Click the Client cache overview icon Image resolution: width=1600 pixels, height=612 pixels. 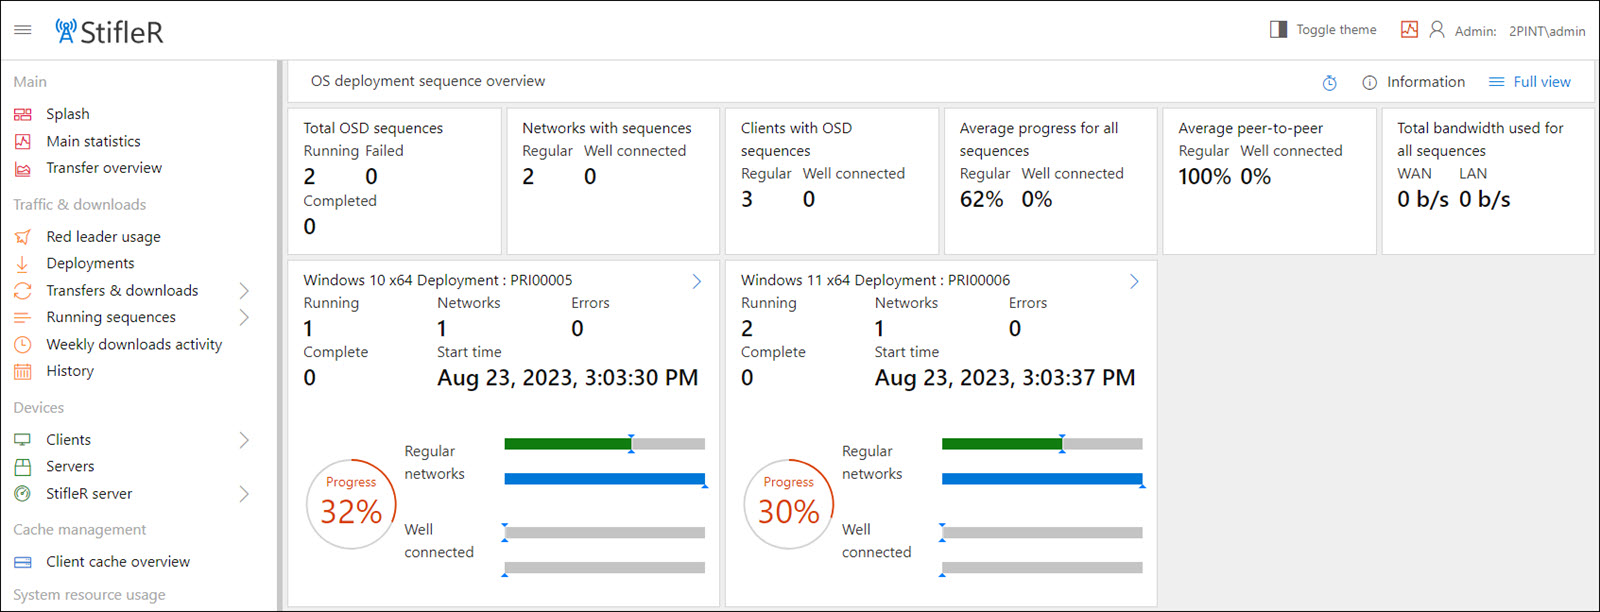coord(23,562)
